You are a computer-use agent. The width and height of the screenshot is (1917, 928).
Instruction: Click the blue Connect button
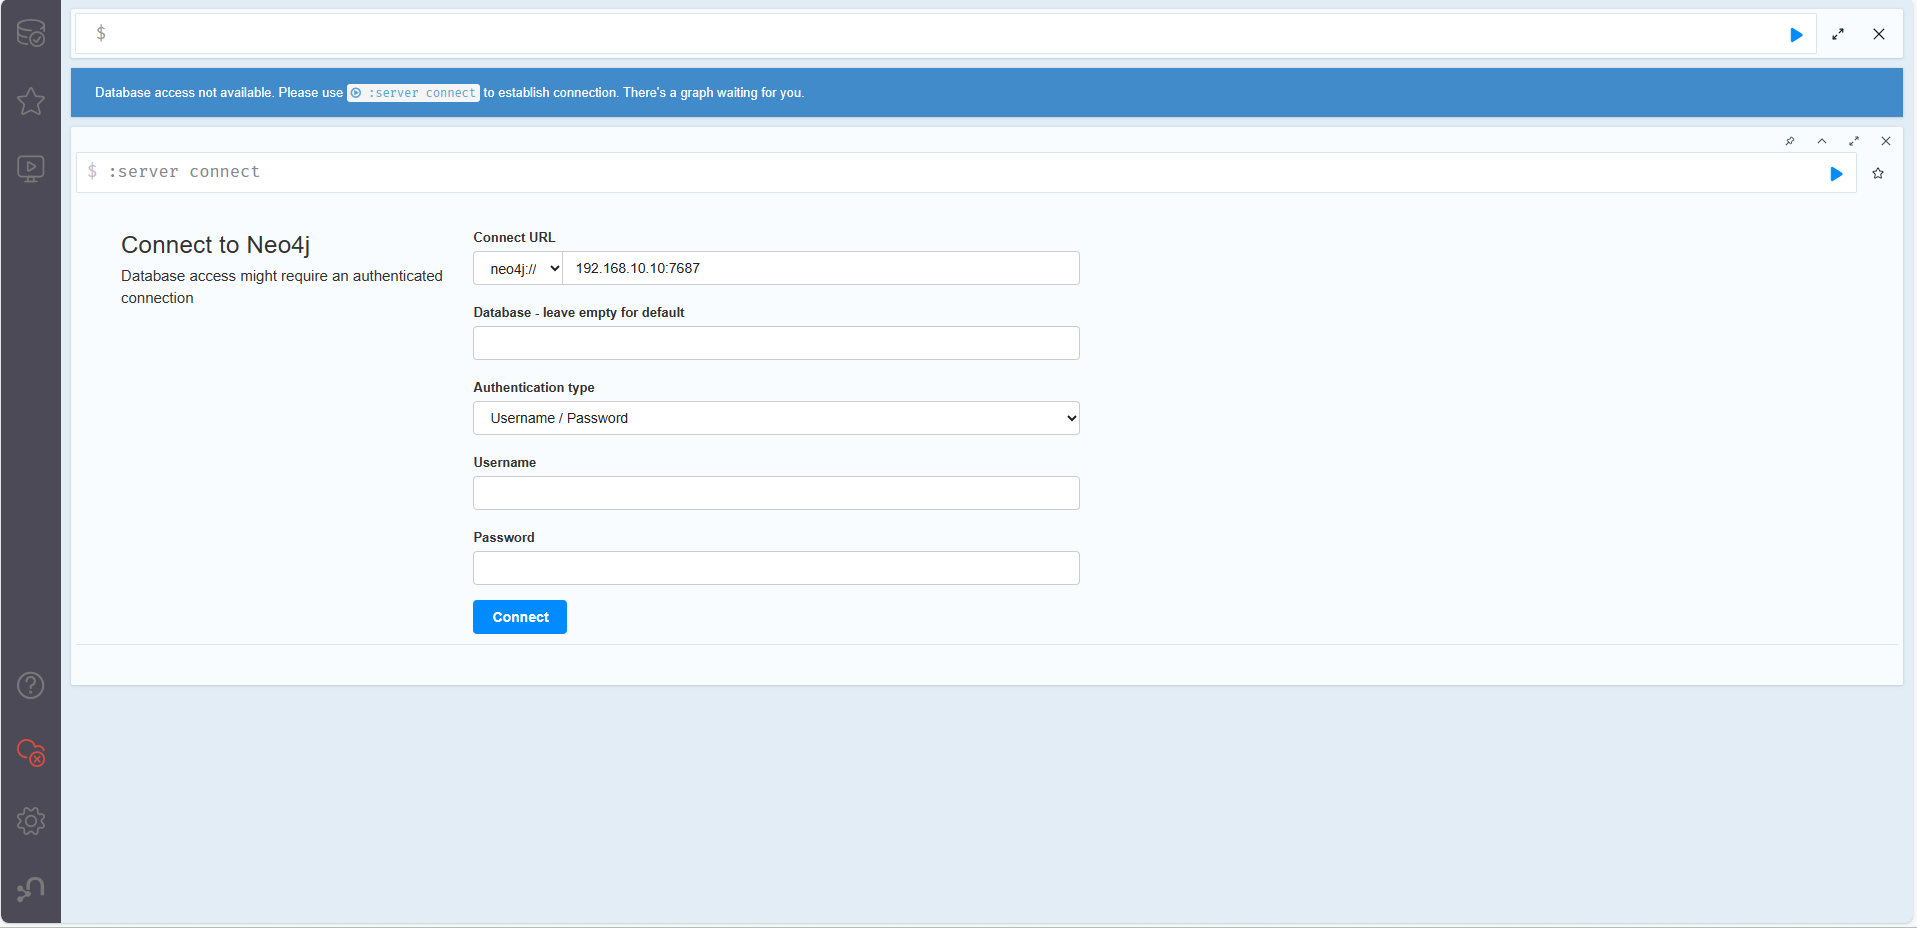(x=520, y=617)
